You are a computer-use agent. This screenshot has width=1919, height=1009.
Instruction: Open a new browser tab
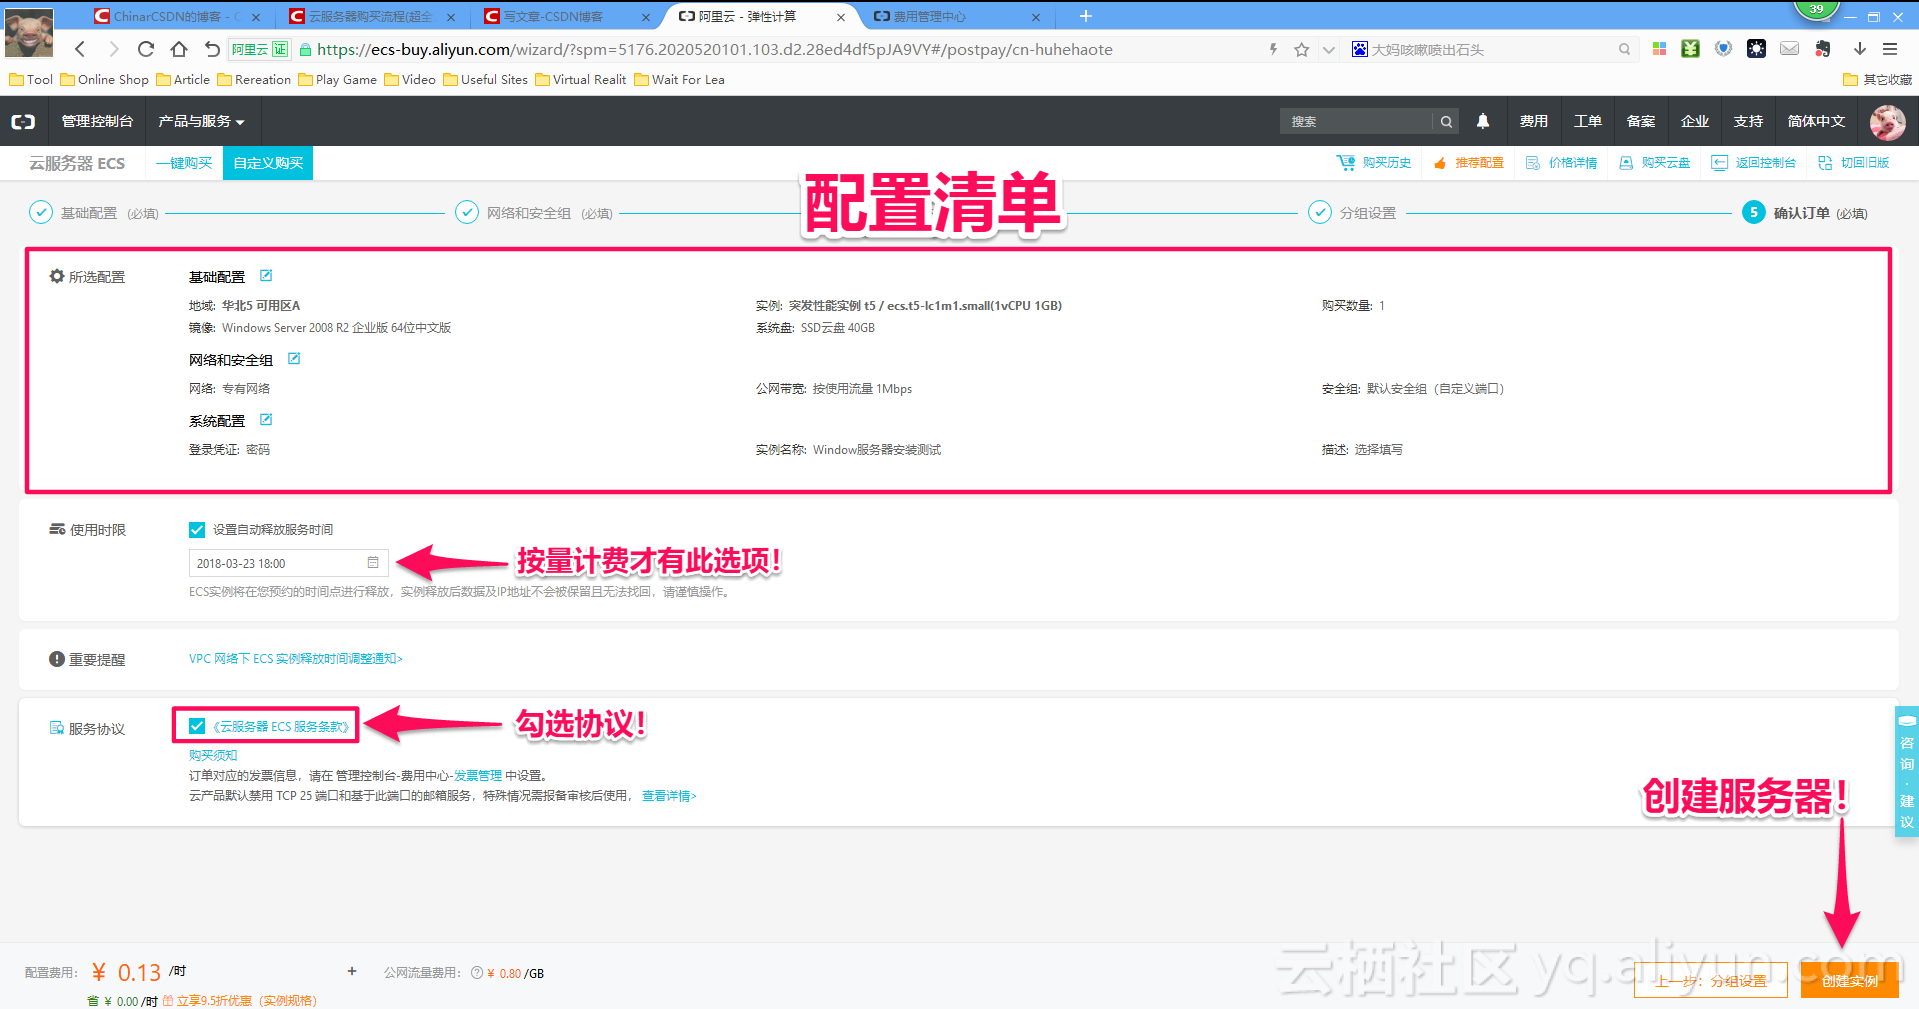(x=1086, y=16)
